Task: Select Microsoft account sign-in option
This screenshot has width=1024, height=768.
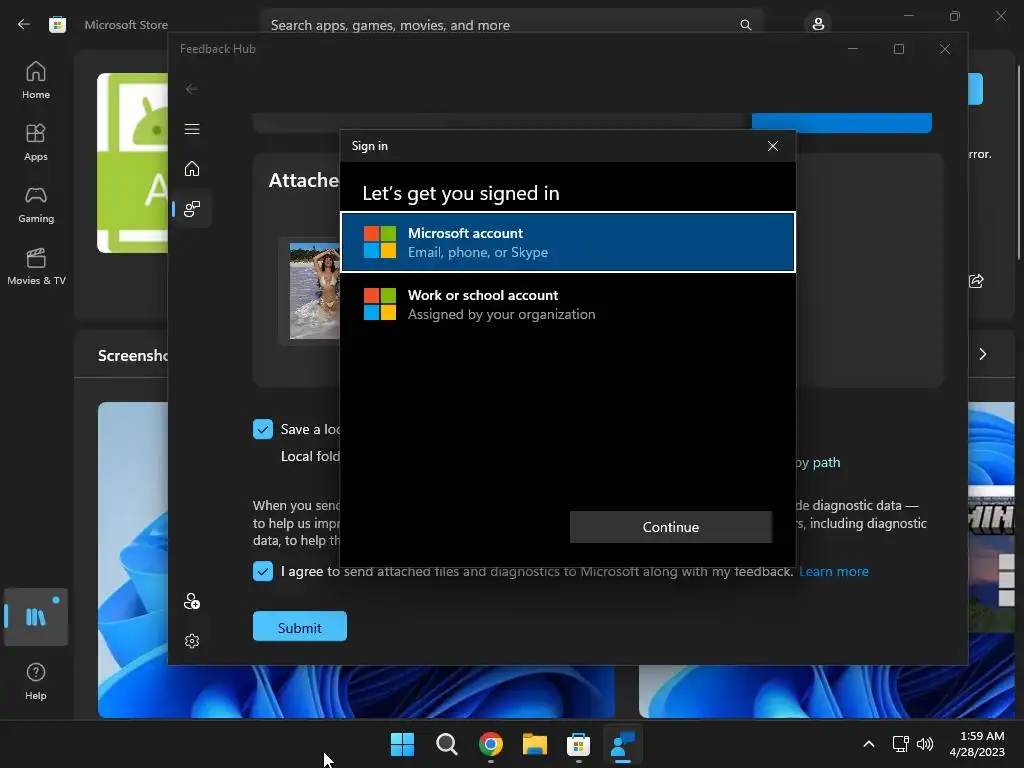Action: tap(568, 242)
